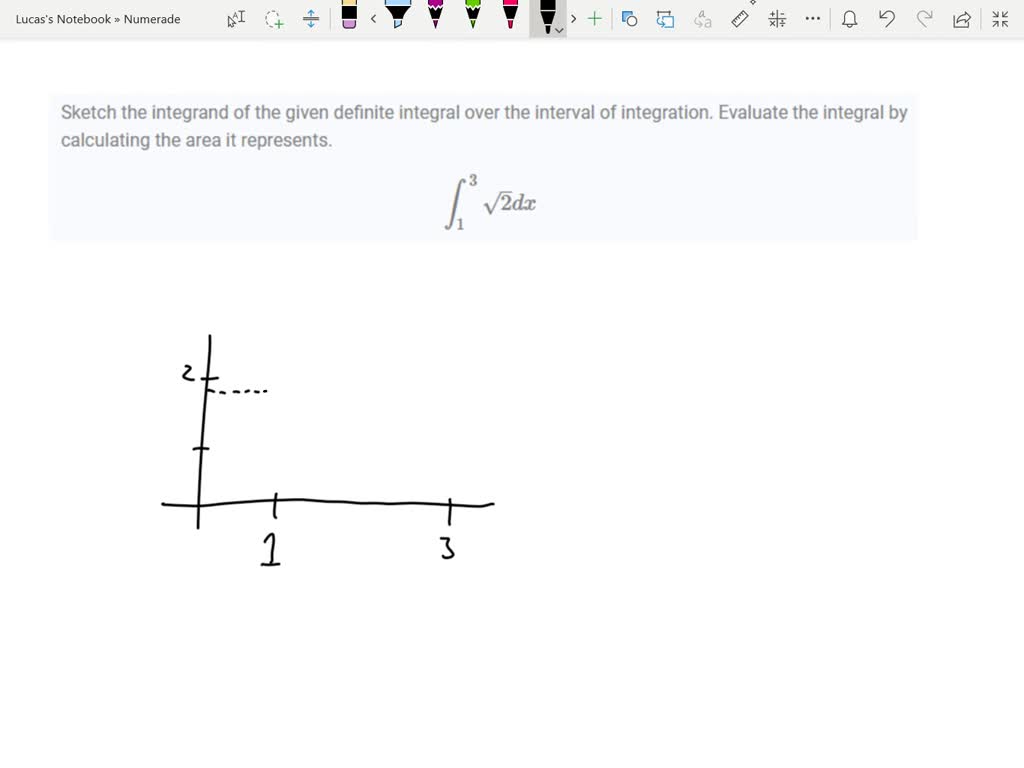Open the Ruler tool
This screenshot has width=1024, height=768.
pos(740,18)
